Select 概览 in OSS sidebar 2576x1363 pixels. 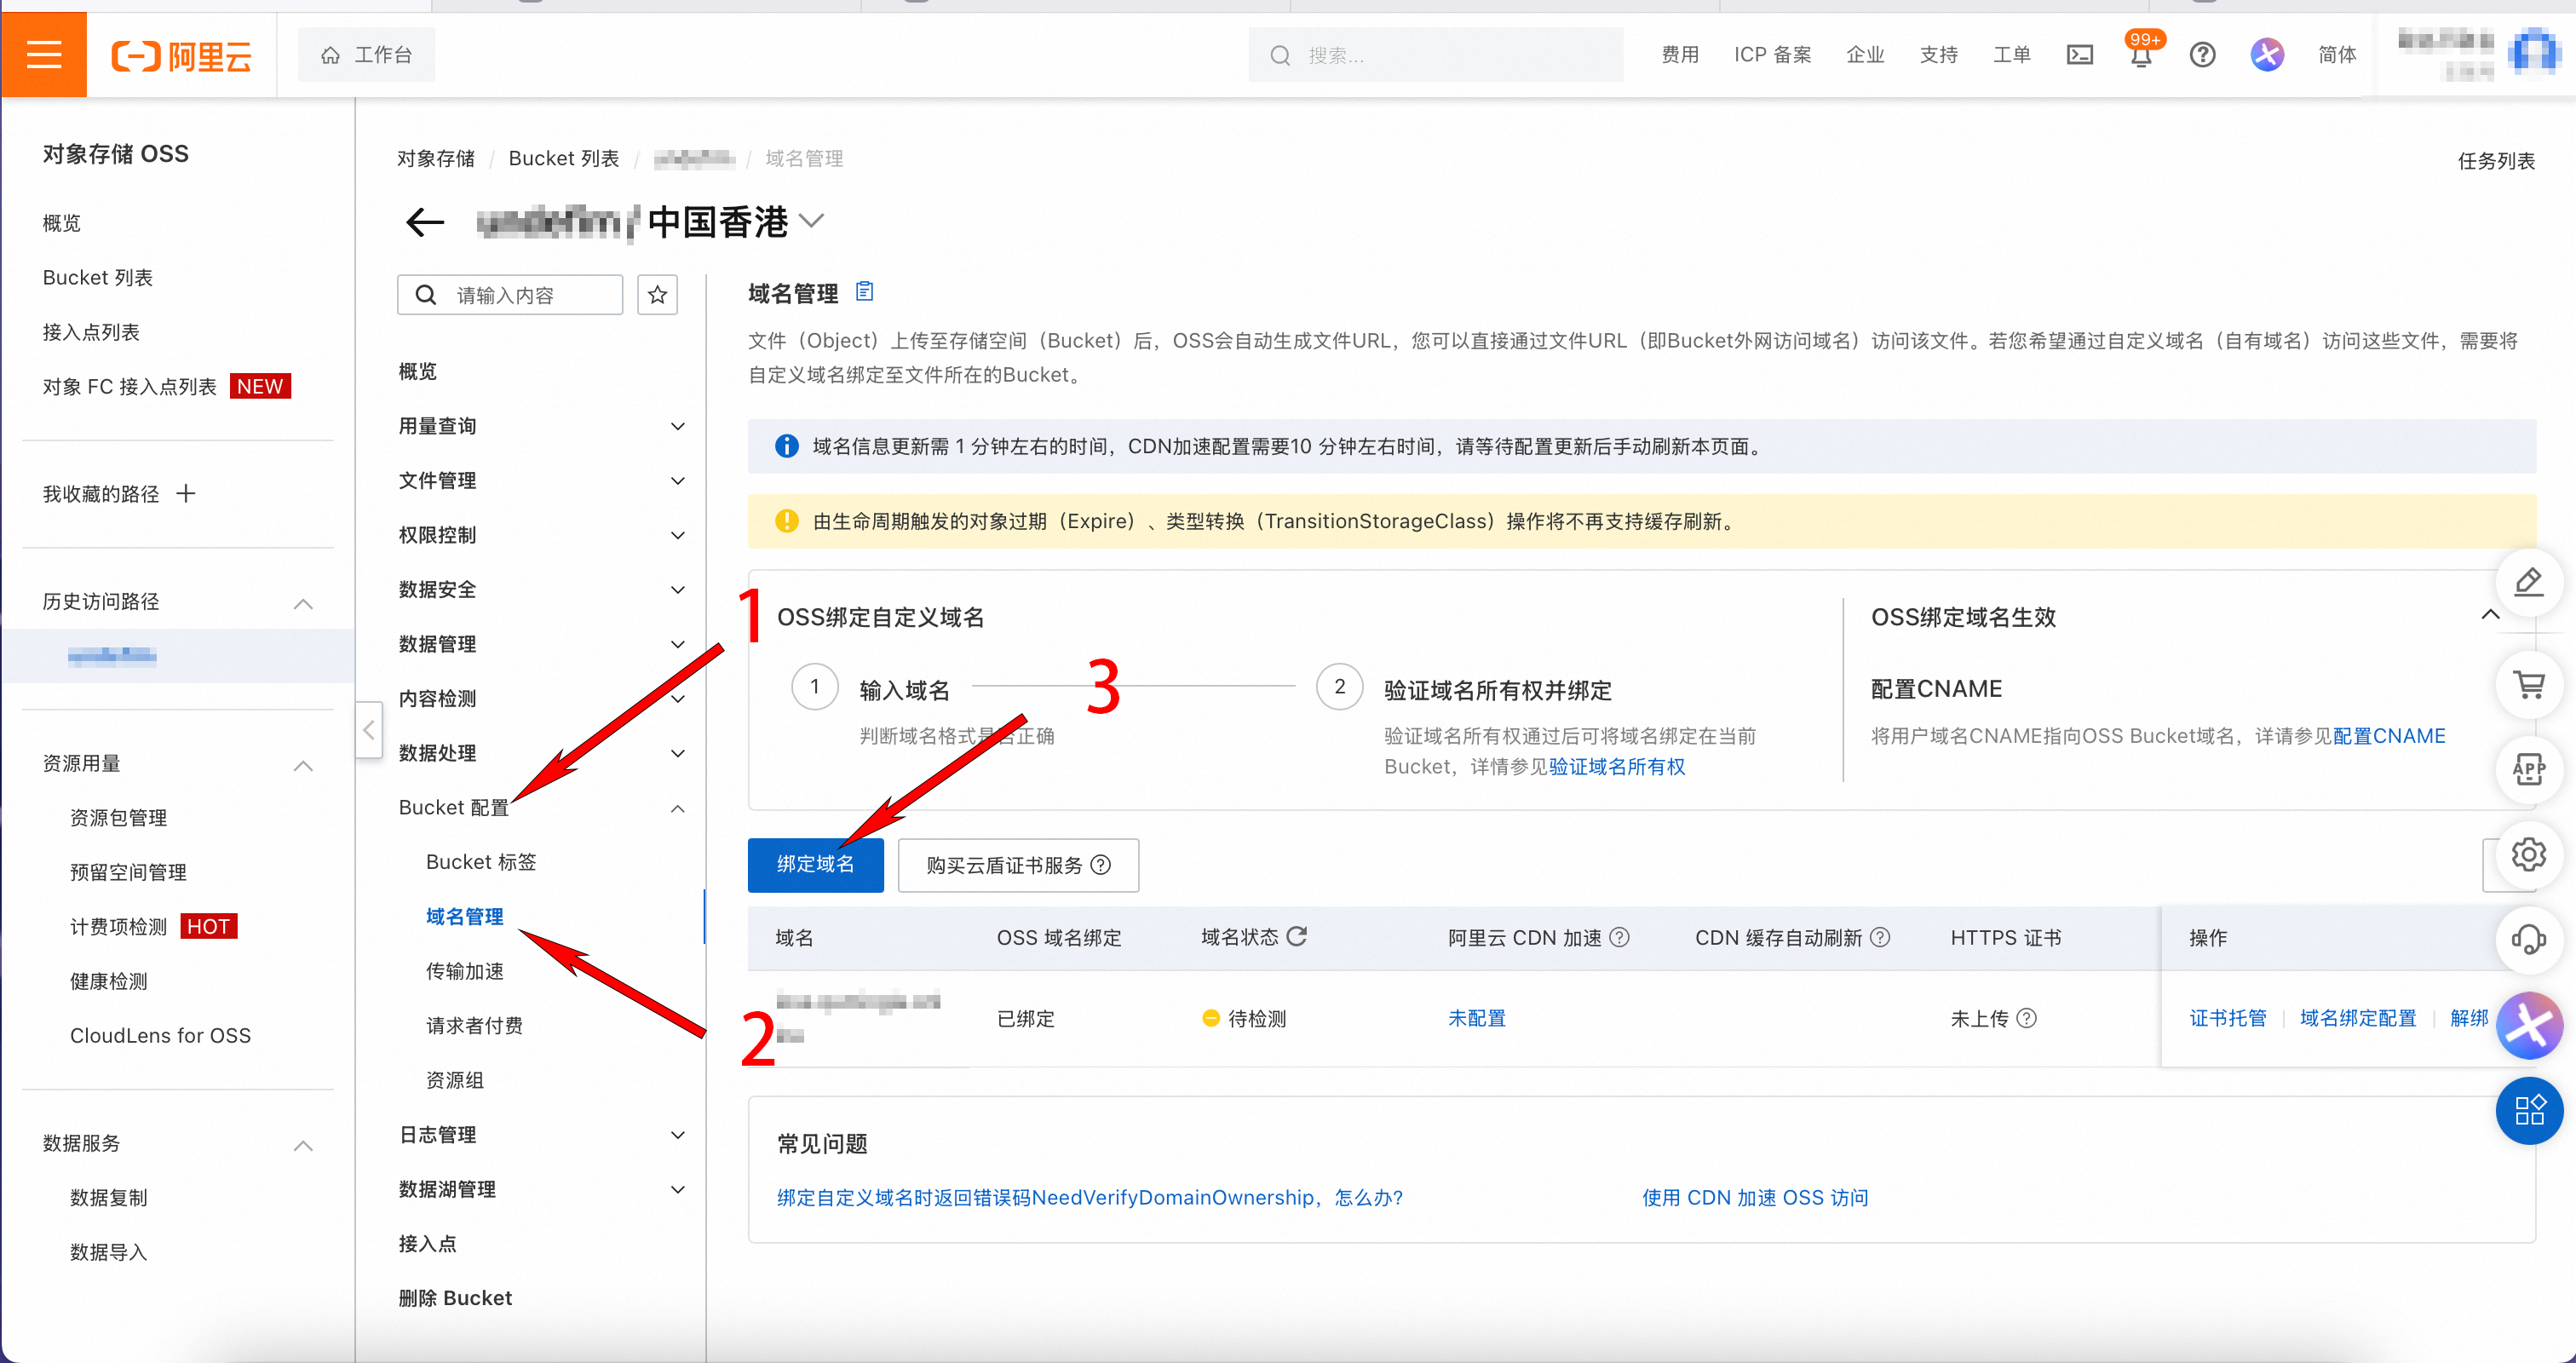62,223
